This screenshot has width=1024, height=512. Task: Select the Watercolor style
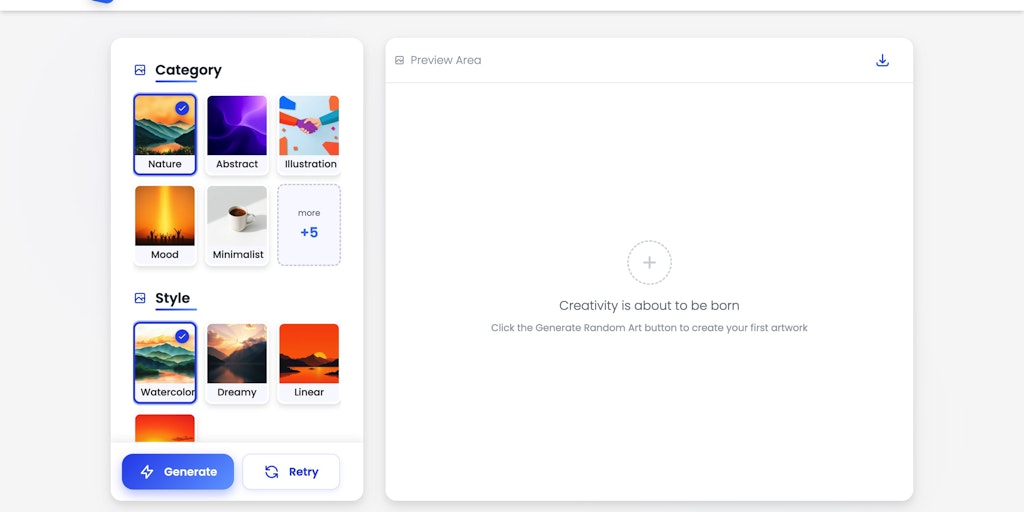coord(165,362)
